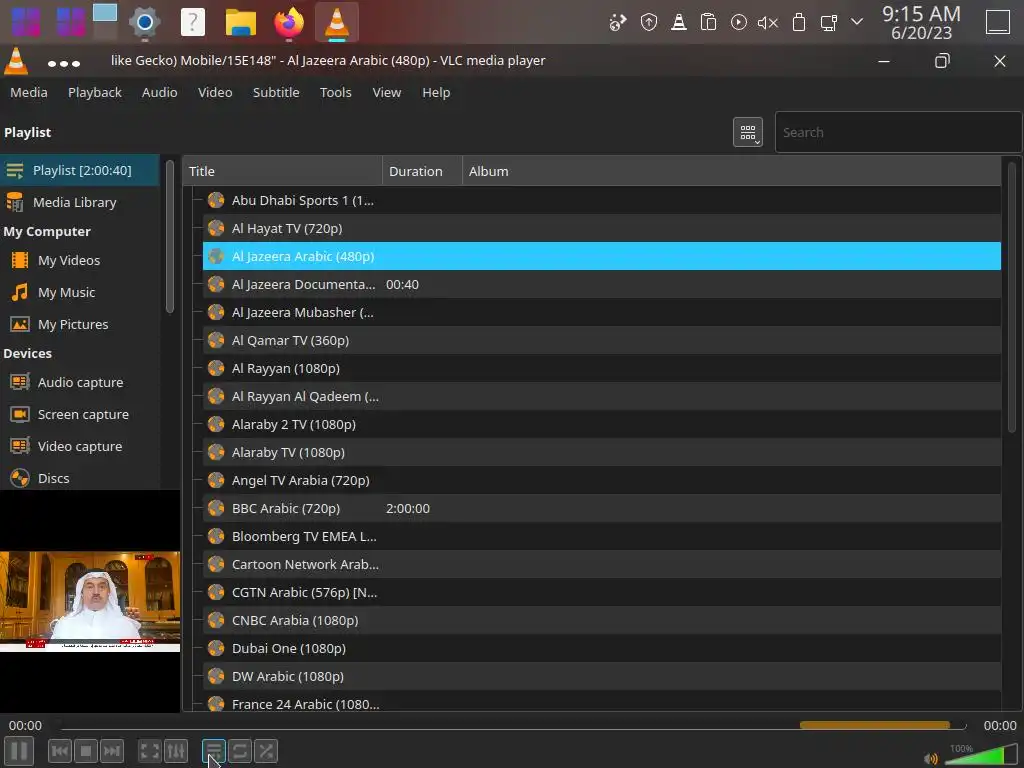Image resolution: width=1024 pixels, height=768 pixels.
Task: Stop playback with the stop button
Action: tap(86, 751)
